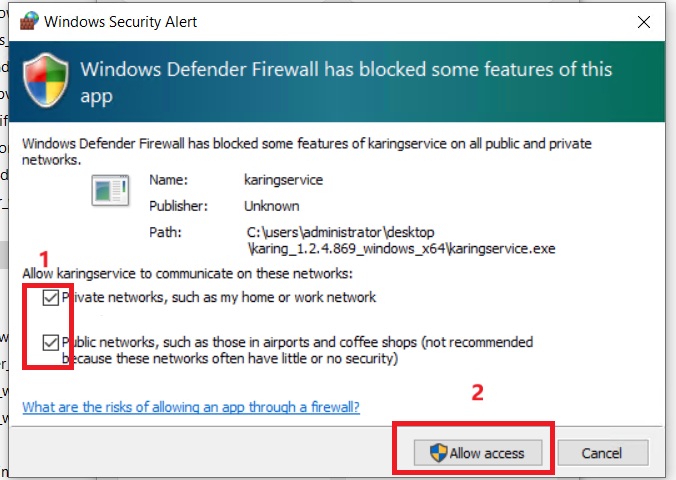Enable the Private networks checkbox

tap(50, 298)
